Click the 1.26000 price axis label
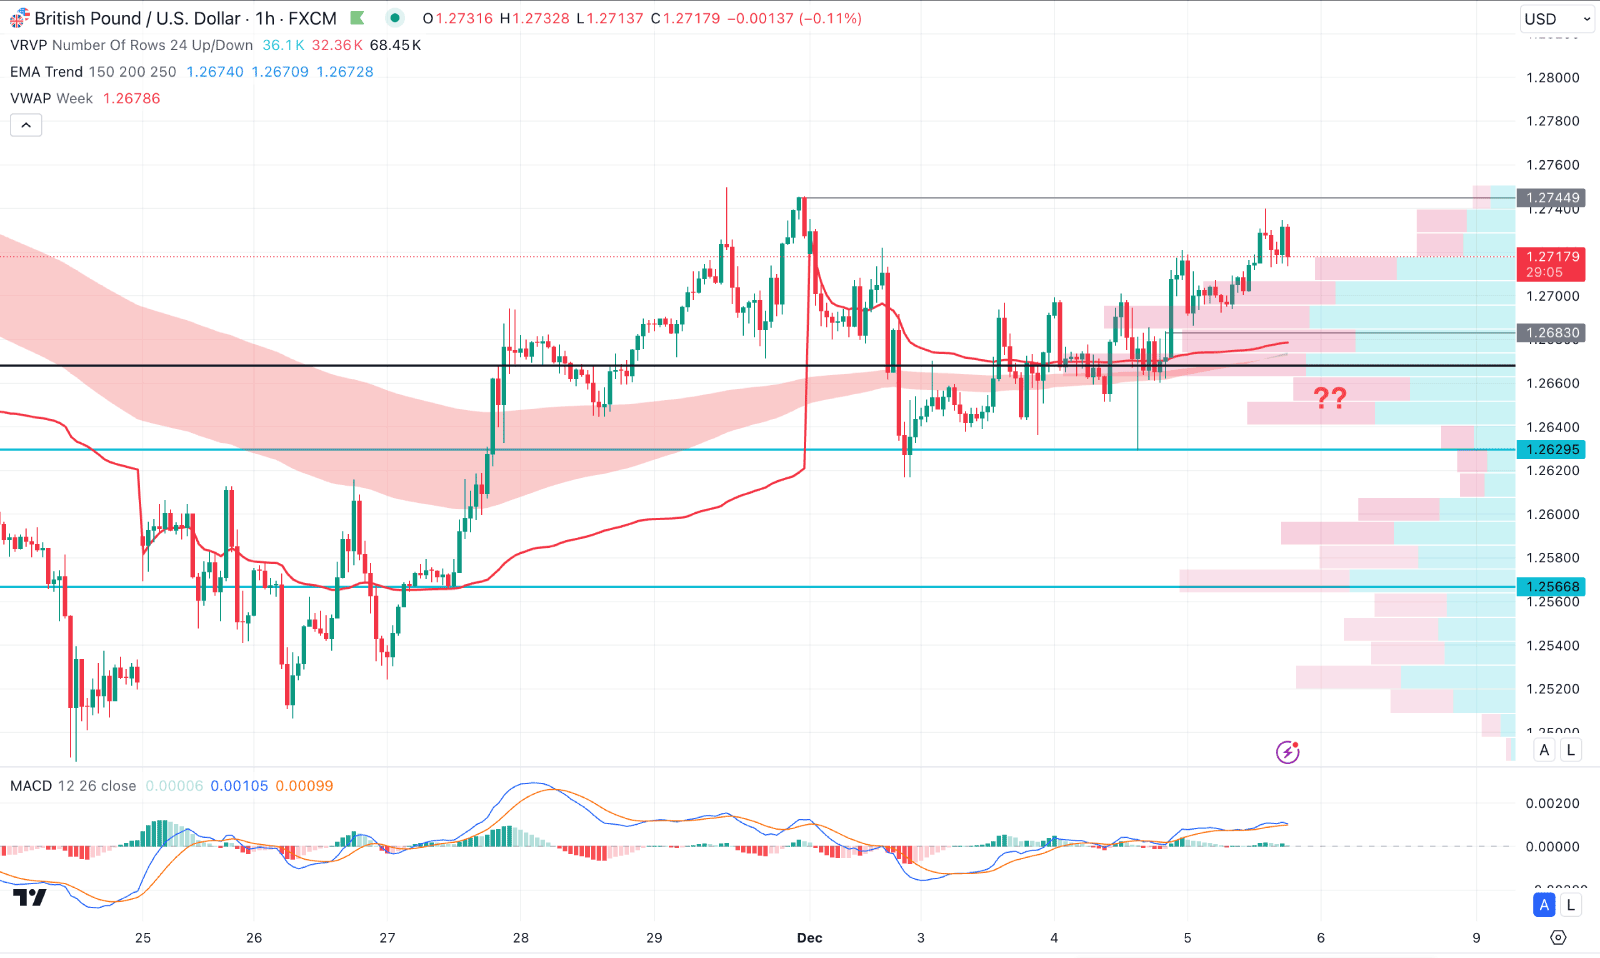This screenshot has height=958, width=1600. coord(1553,514)
